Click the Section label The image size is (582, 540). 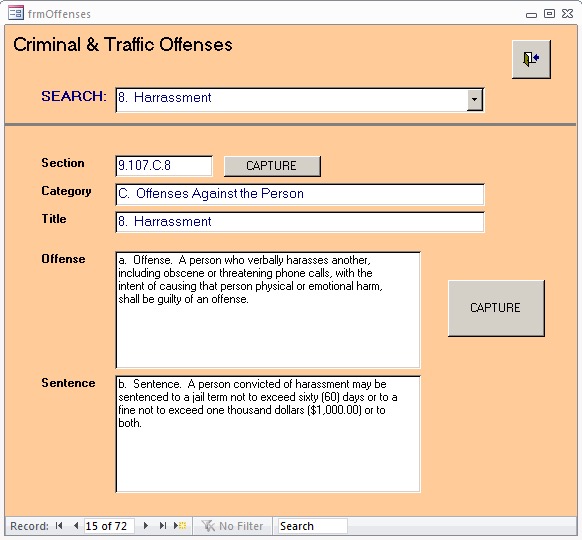click(x=63, y=163)
